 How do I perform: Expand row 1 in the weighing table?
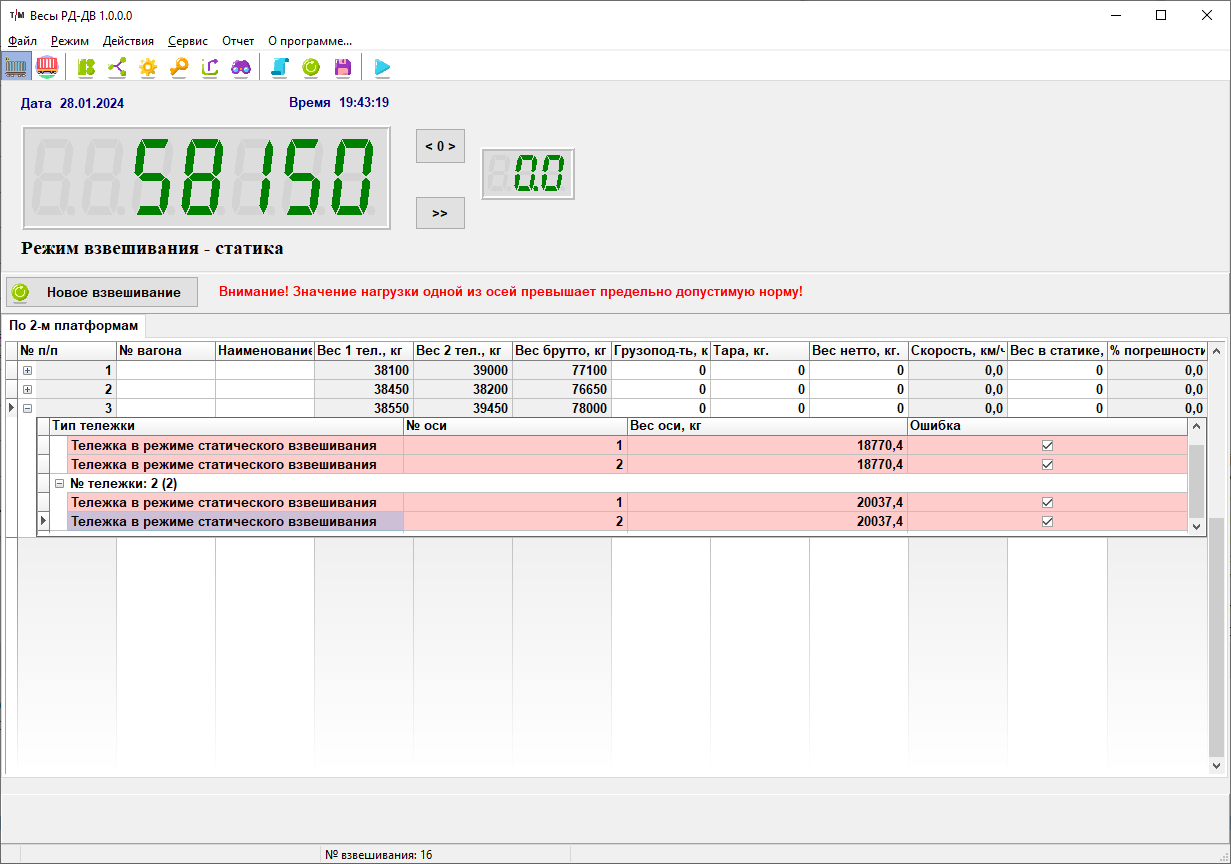click(x=27, y=371)
